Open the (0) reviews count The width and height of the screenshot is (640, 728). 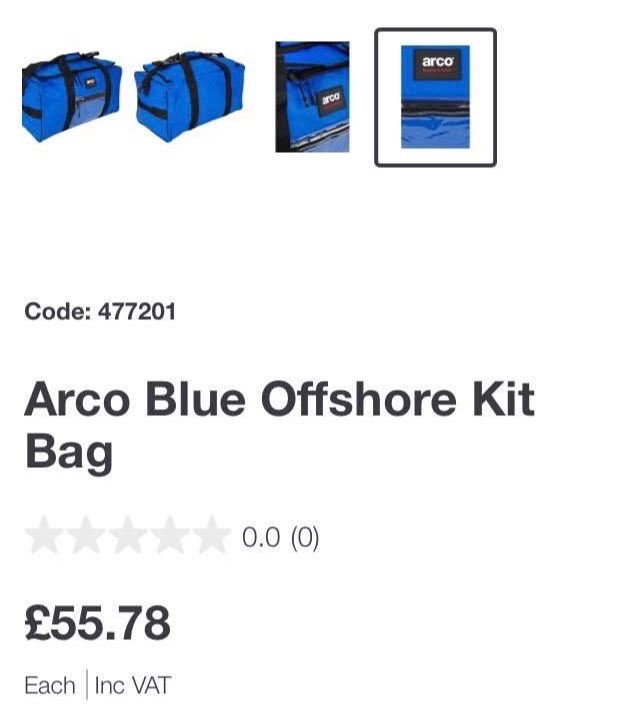point(305,538)
